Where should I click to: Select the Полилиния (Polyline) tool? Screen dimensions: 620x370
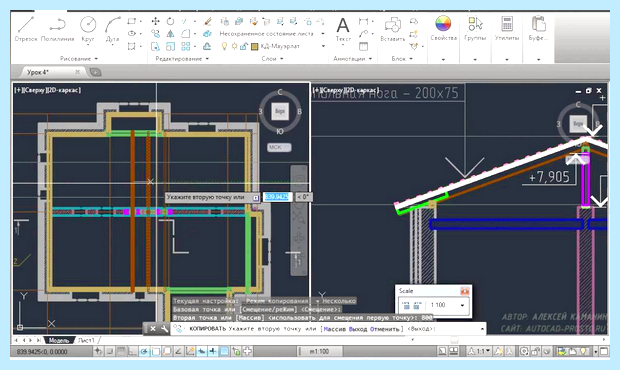[57, 28]
